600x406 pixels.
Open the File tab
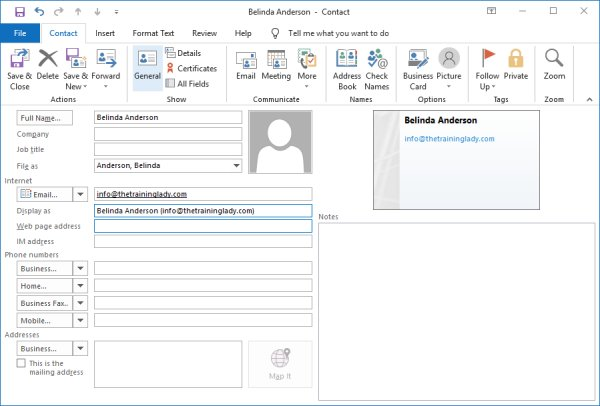click(20, 33)
